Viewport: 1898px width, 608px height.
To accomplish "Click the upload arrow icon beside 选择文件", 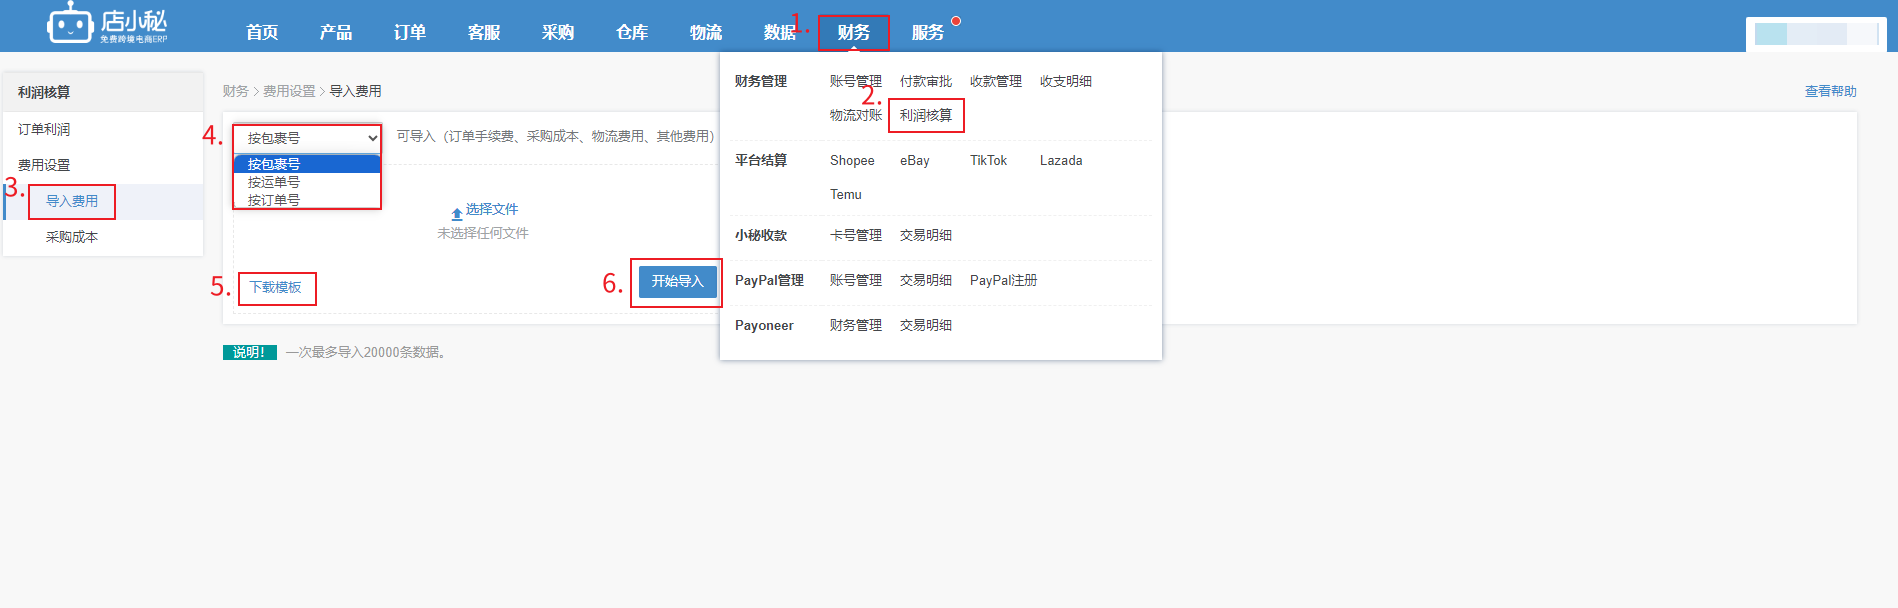I will pyautogui.click(x=457, y=213).
